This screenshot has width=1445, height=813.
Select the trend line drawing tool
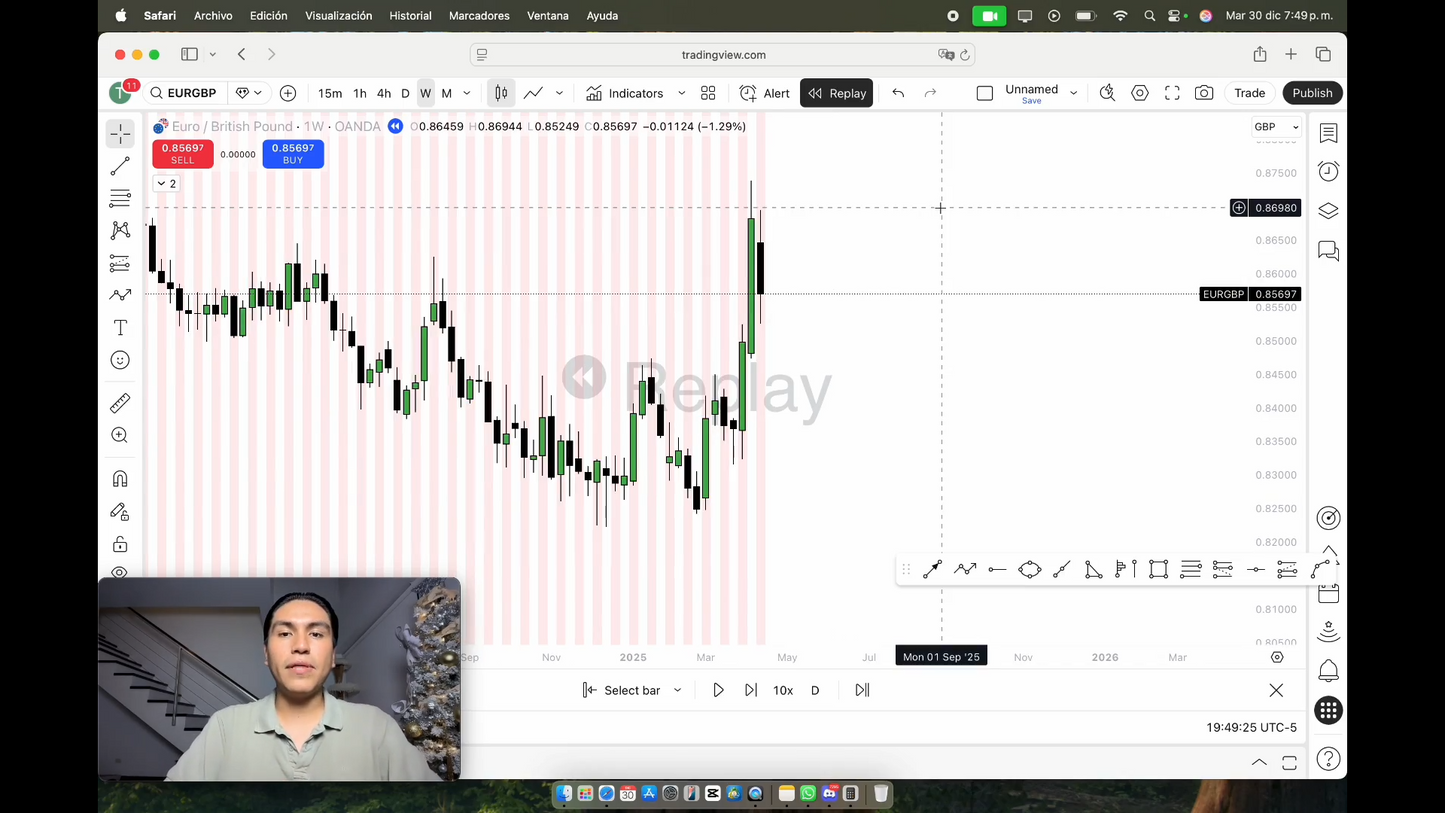point(120,166)
